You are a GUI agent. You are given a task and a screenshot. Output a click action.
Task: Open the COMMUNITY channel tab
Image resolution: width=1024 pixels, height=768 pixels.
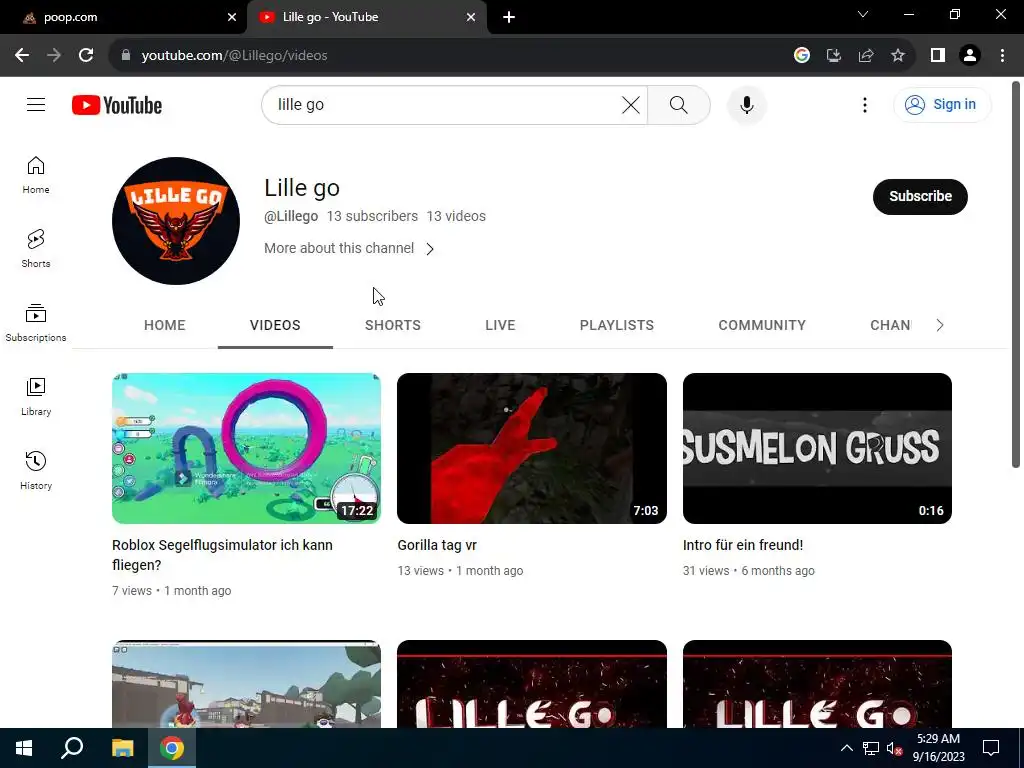pos(762,325)
